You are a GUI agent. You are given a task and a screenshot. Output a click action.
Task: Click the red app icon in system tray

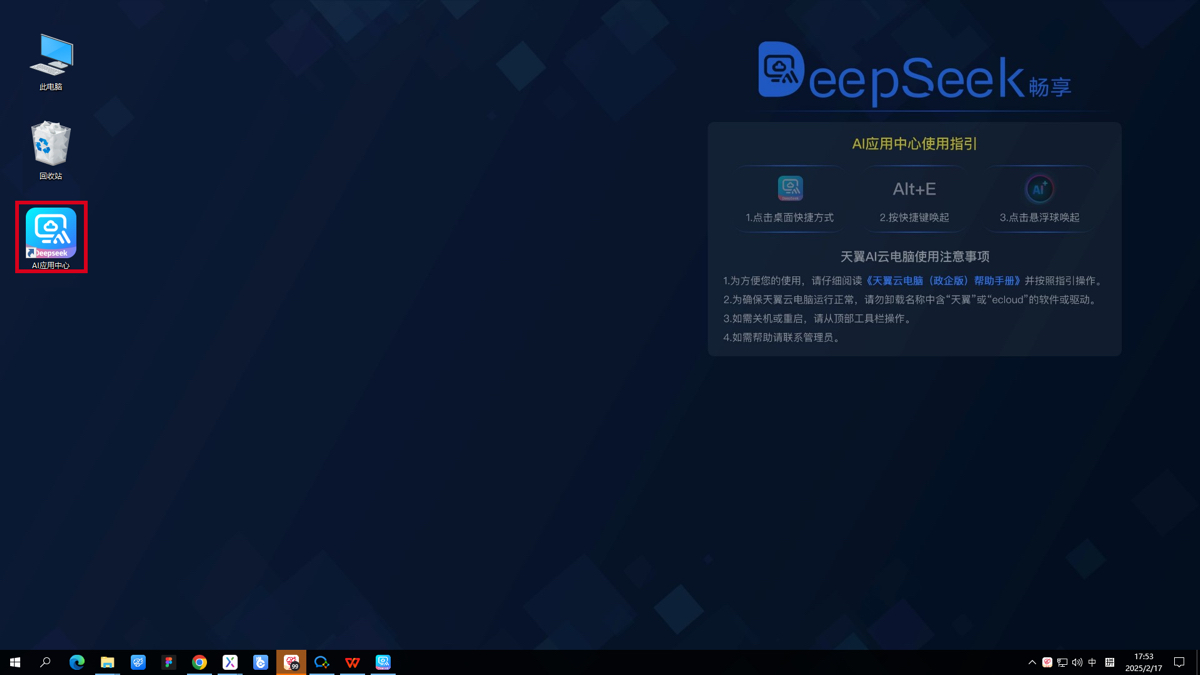tap(1047, 662)
